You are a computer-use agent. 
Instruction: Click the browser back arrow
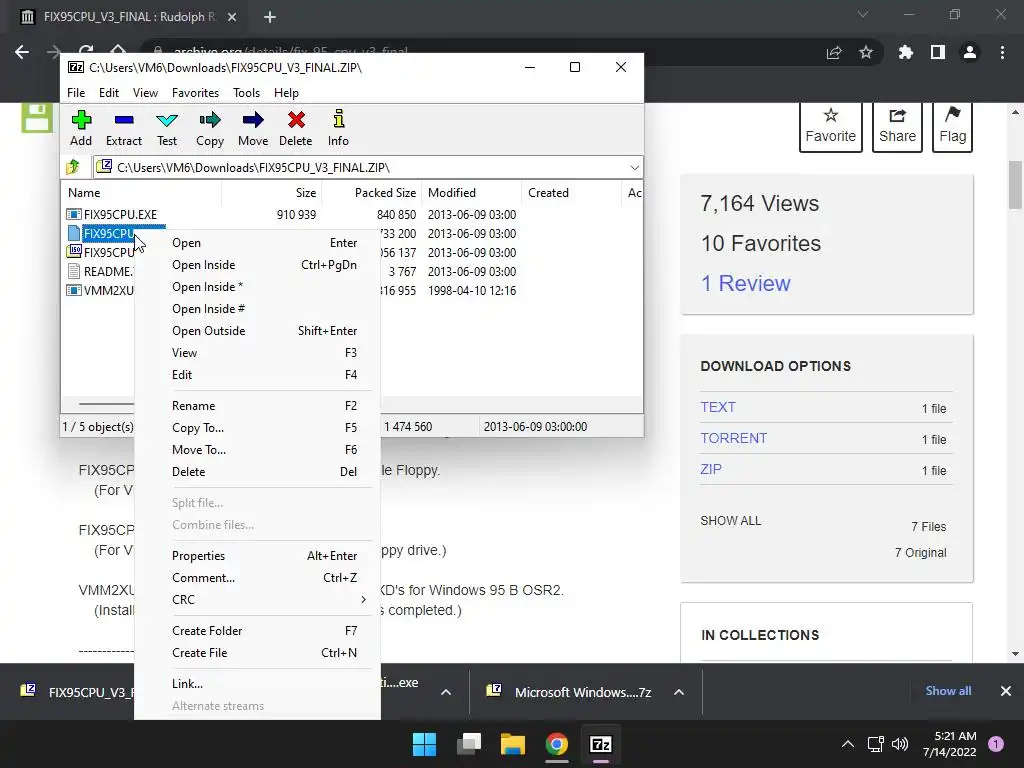tap(22, 52)
